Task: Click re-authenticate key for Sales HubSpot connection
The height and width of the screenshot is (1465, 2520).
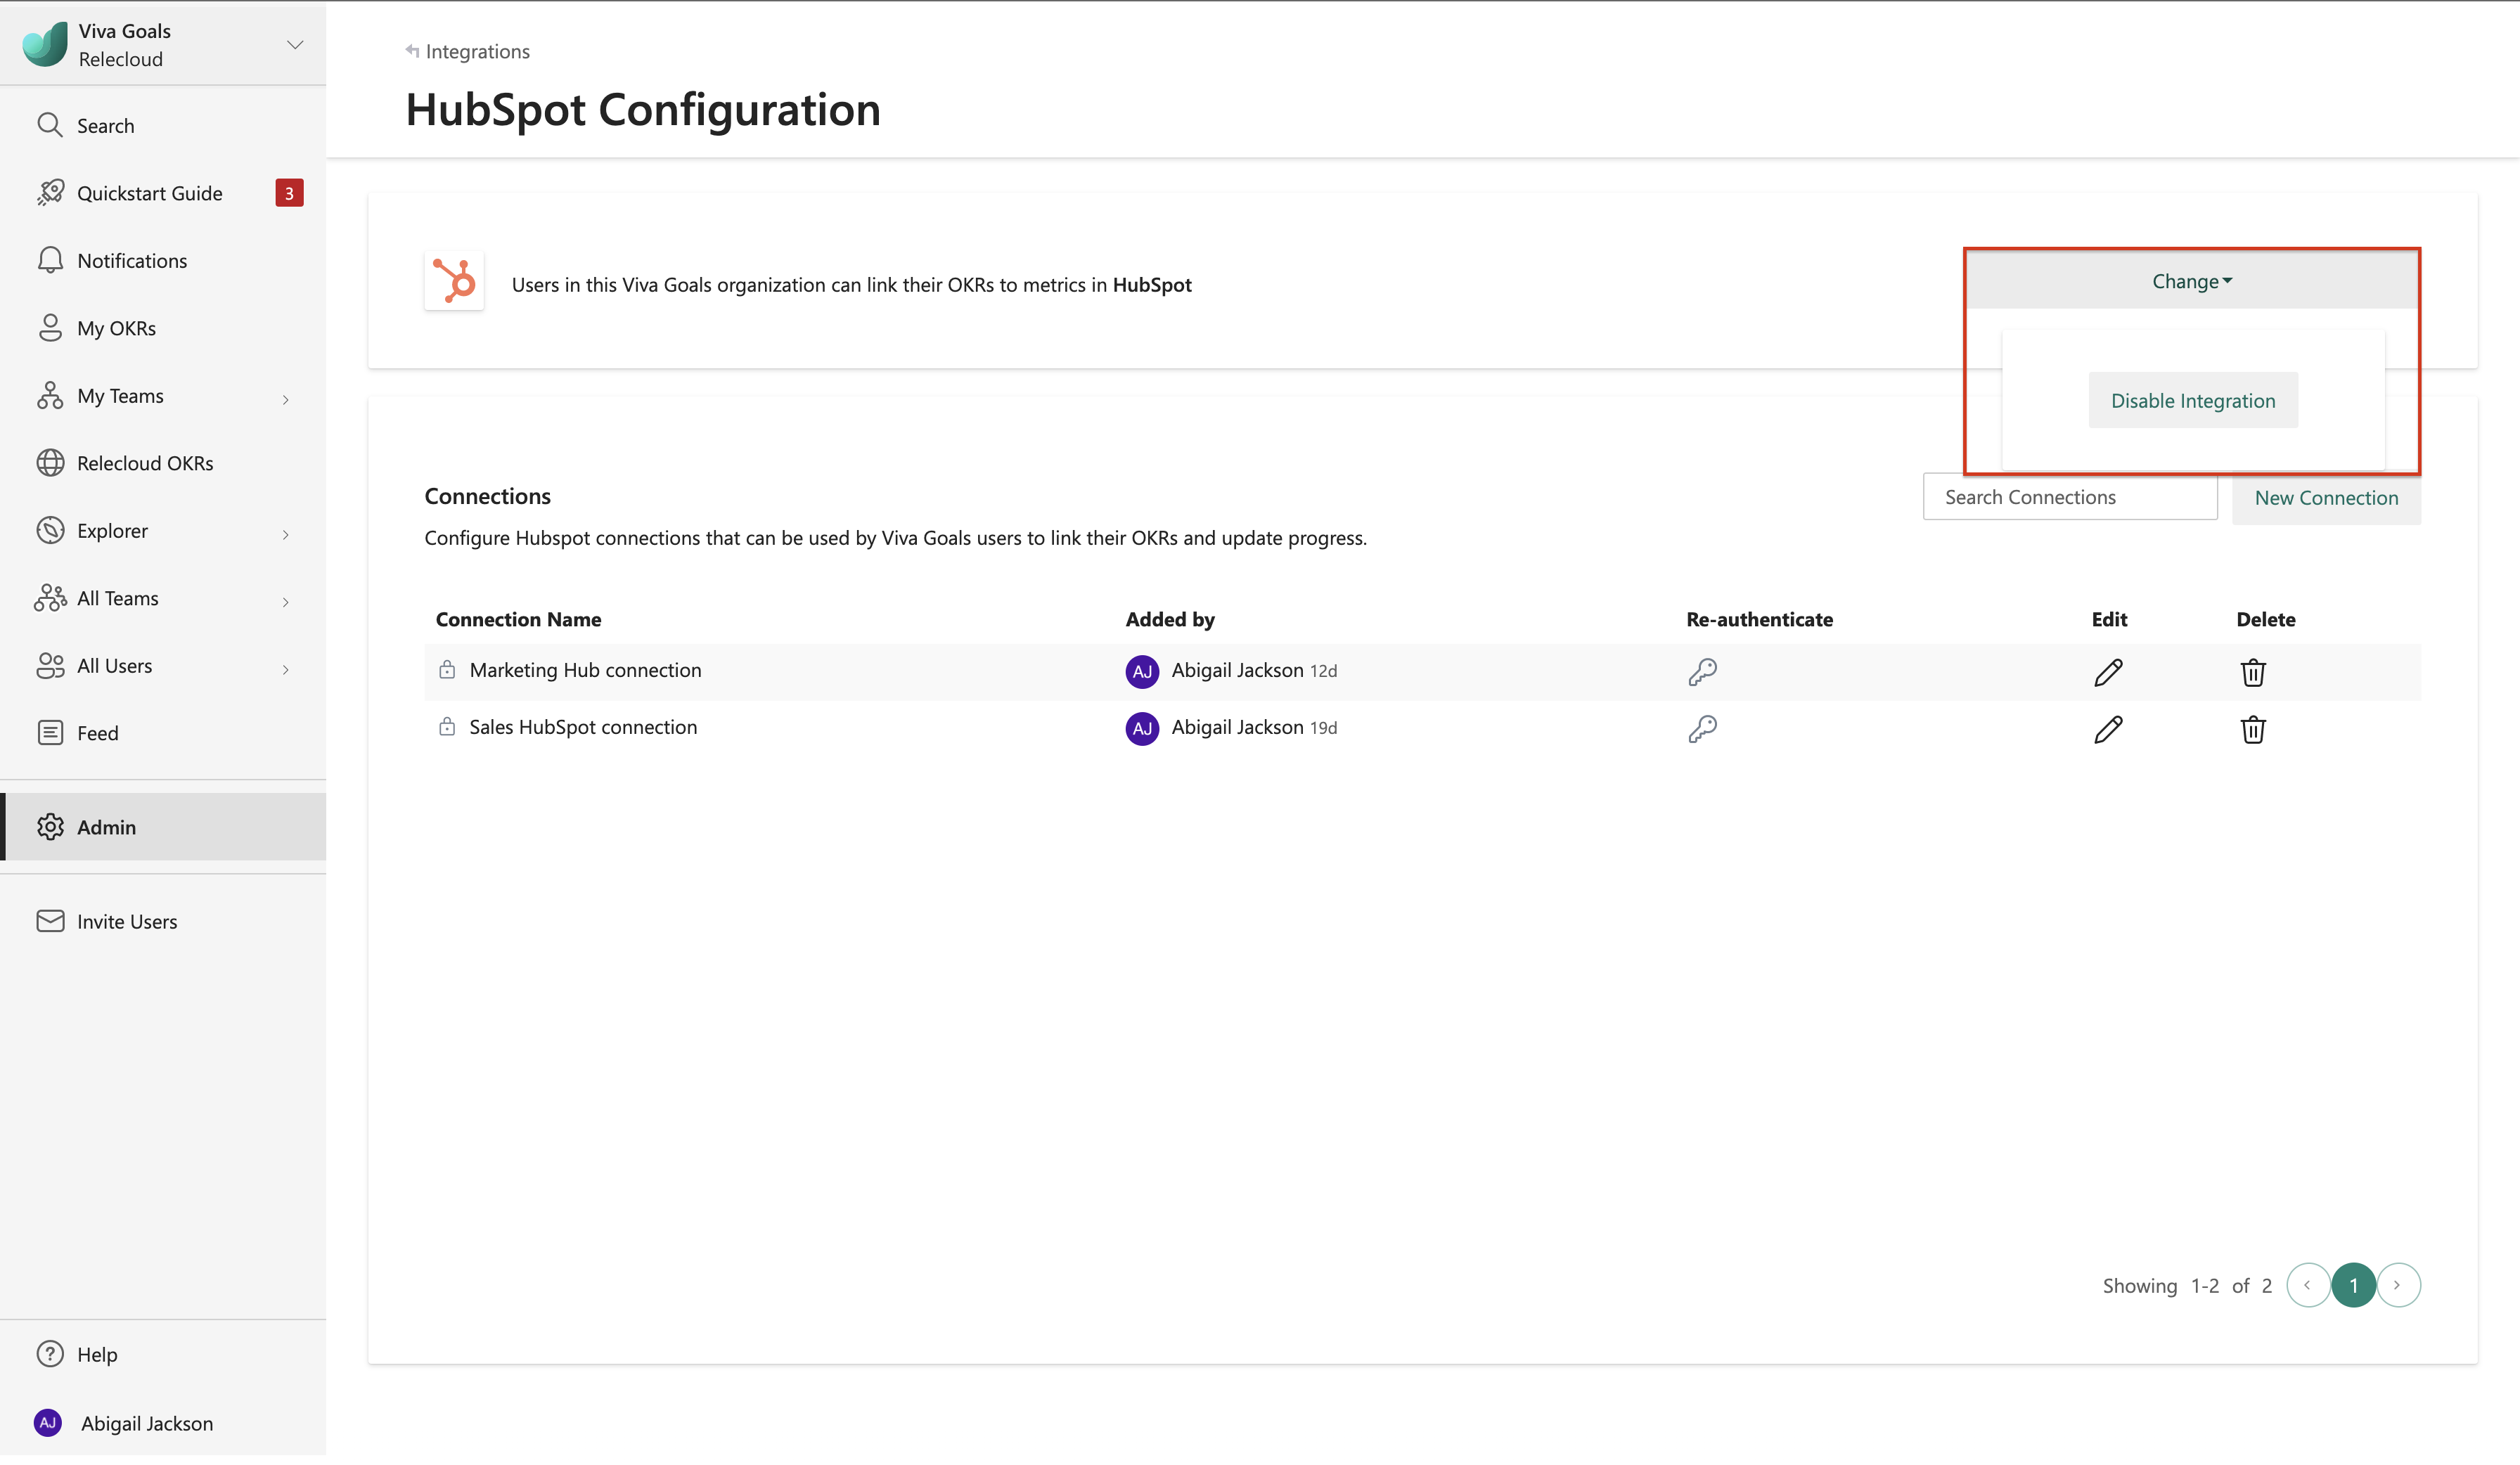Action: (x=1702, y=728)
